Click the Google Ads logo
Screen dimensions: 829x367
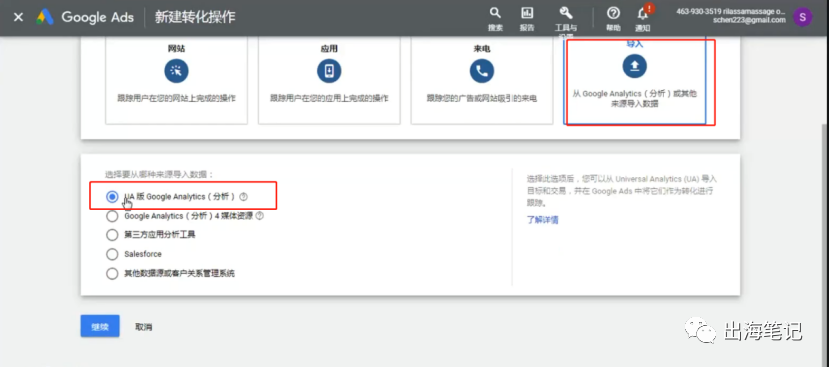click(x=85, y=17)
